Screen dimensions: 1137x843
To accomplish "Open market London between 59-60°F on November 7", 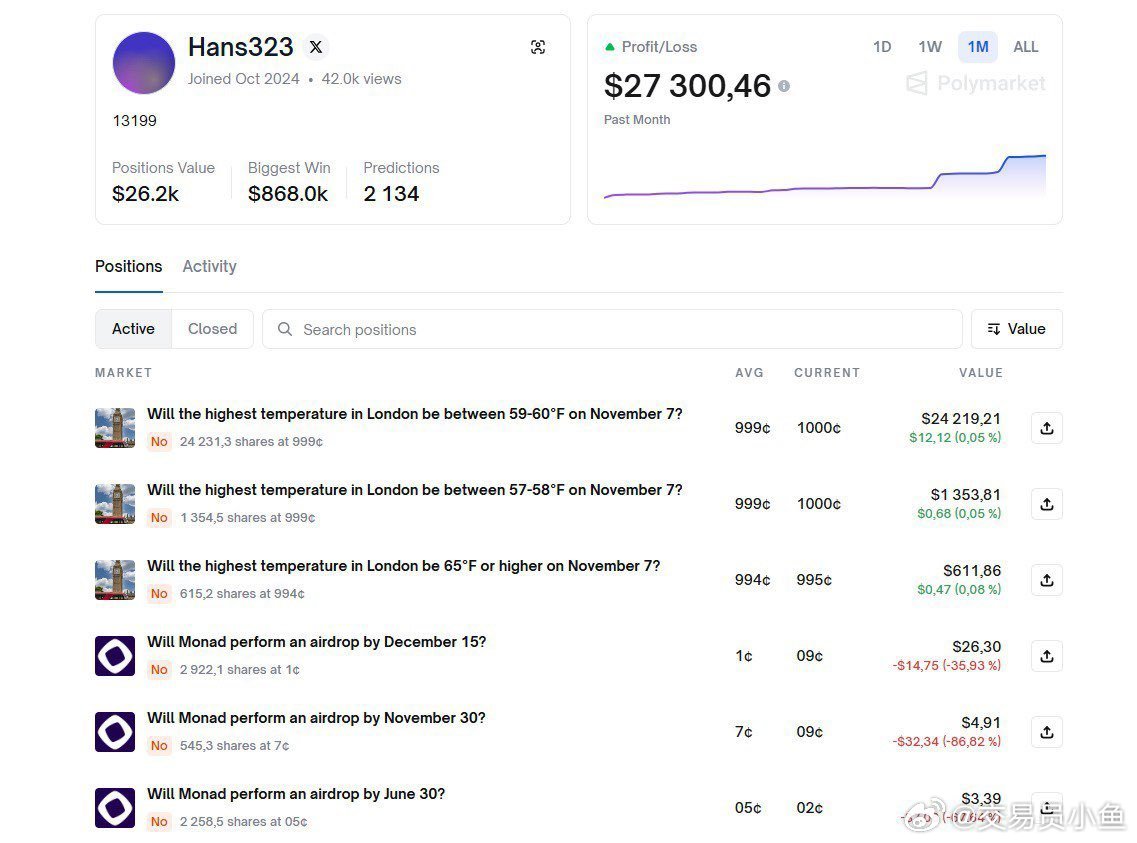I will pyautogui.click(x=415, y=414).
